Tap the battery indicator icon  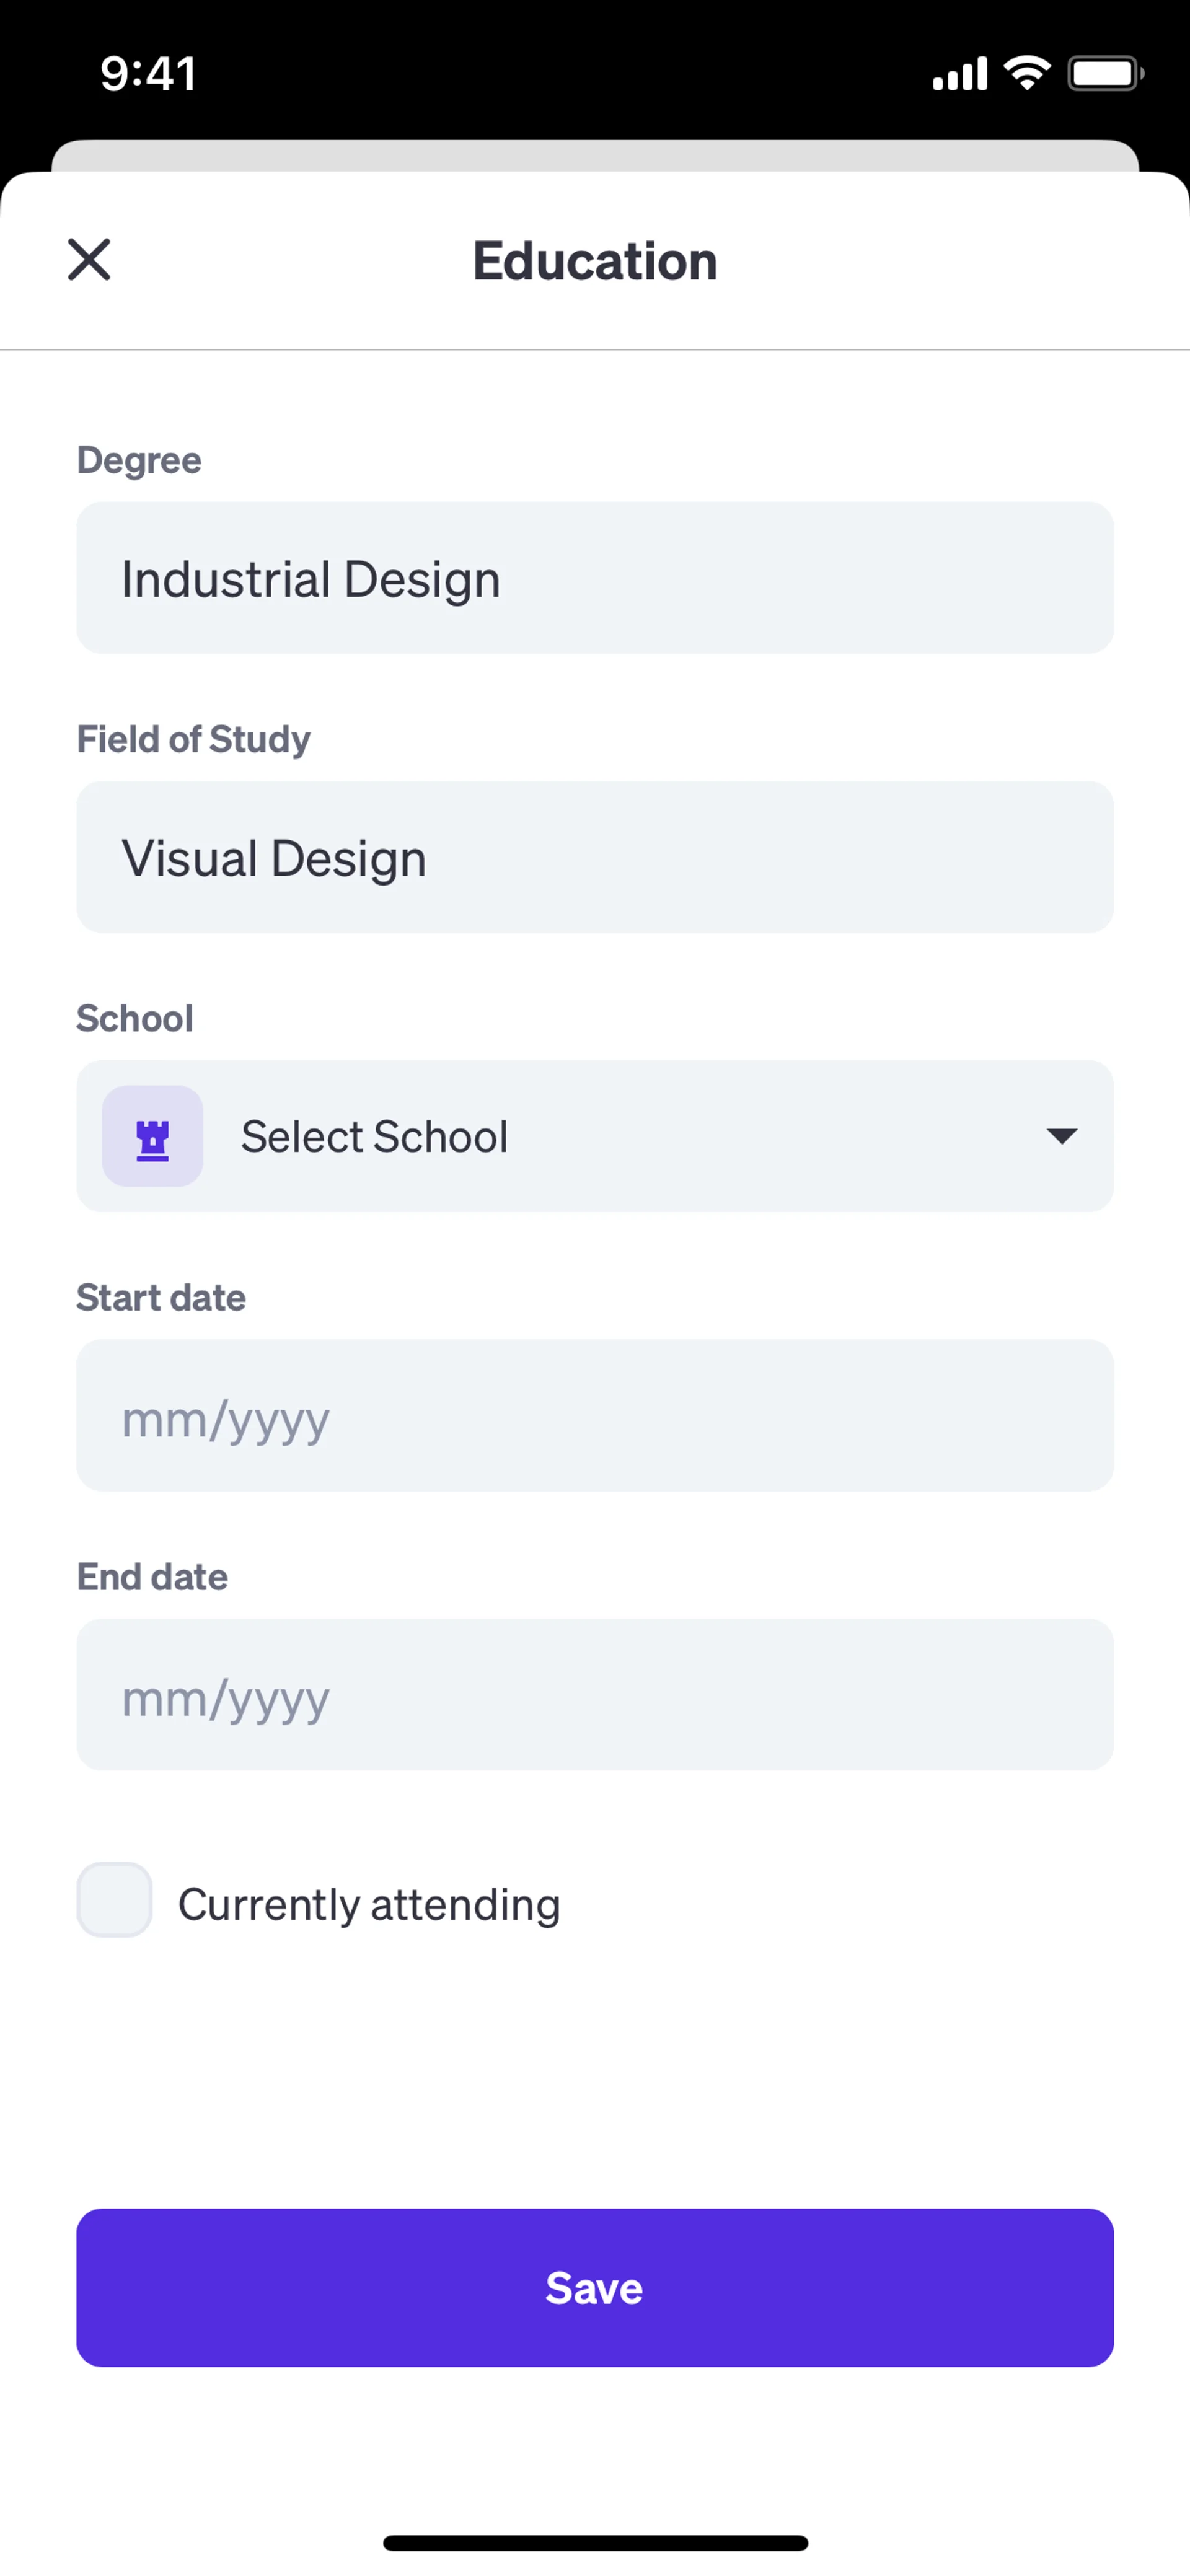pyautogui.click(x=1104, y=74)
